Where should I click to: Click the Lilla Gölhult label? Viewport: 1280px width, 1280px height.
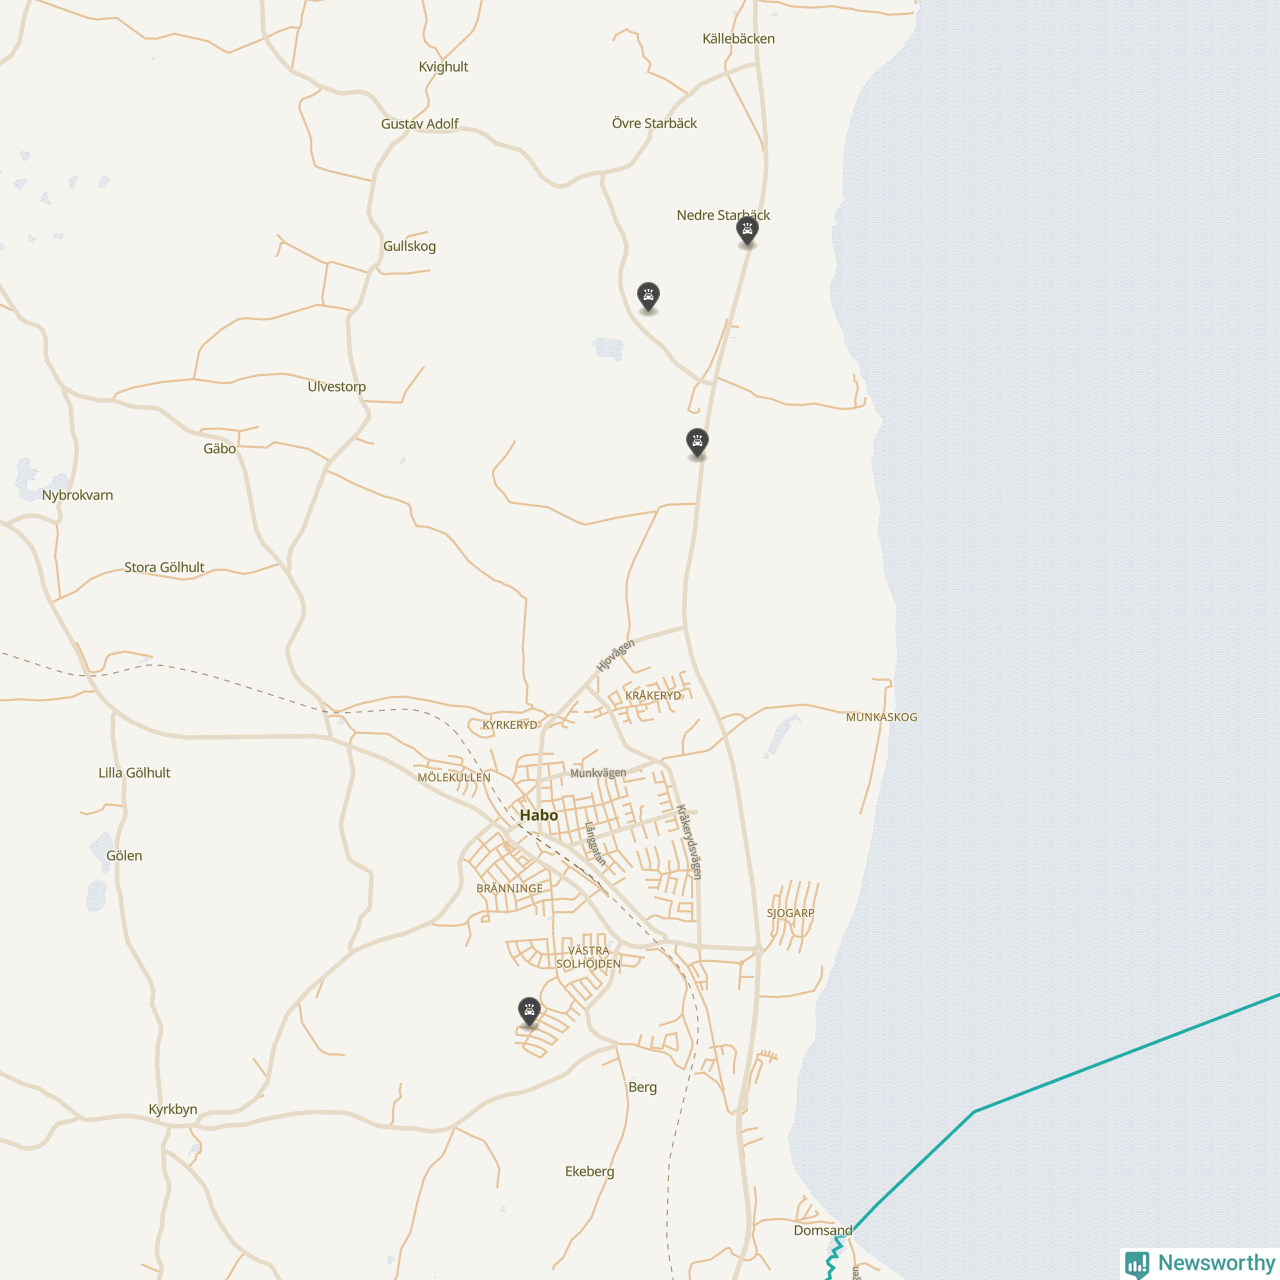(134, 772)
